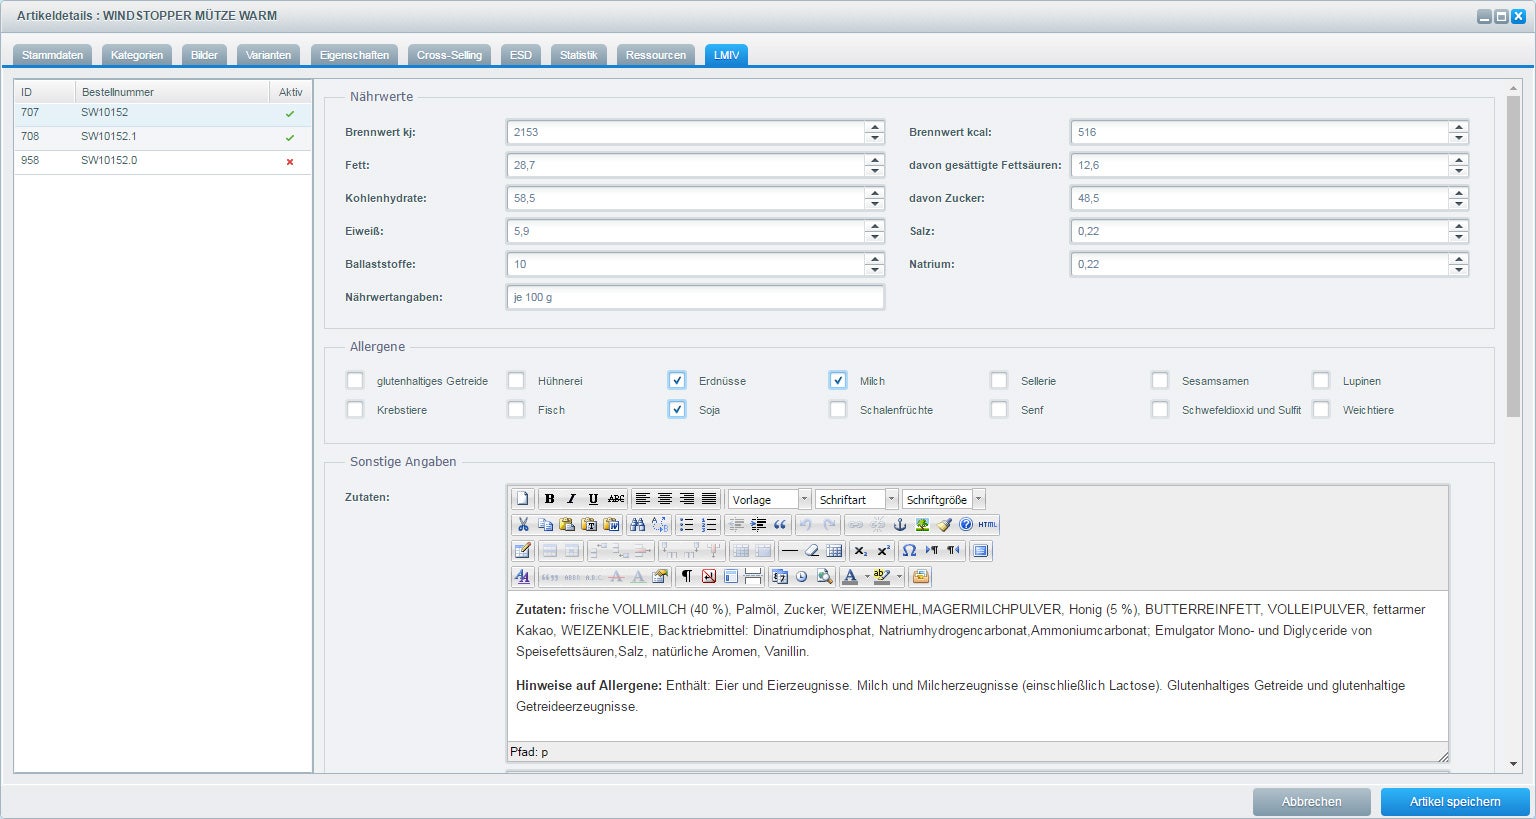Click the paste as plain text icon
1536x819 pixels.
589,525
